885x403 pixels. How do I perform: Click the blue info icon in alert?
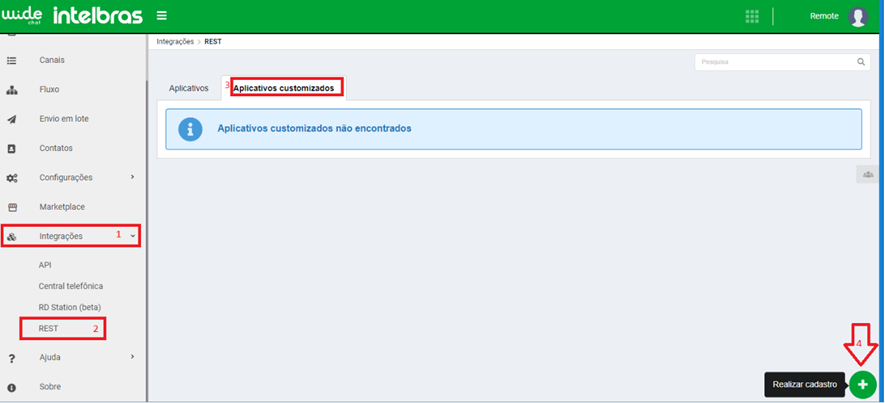coord(190,129)
